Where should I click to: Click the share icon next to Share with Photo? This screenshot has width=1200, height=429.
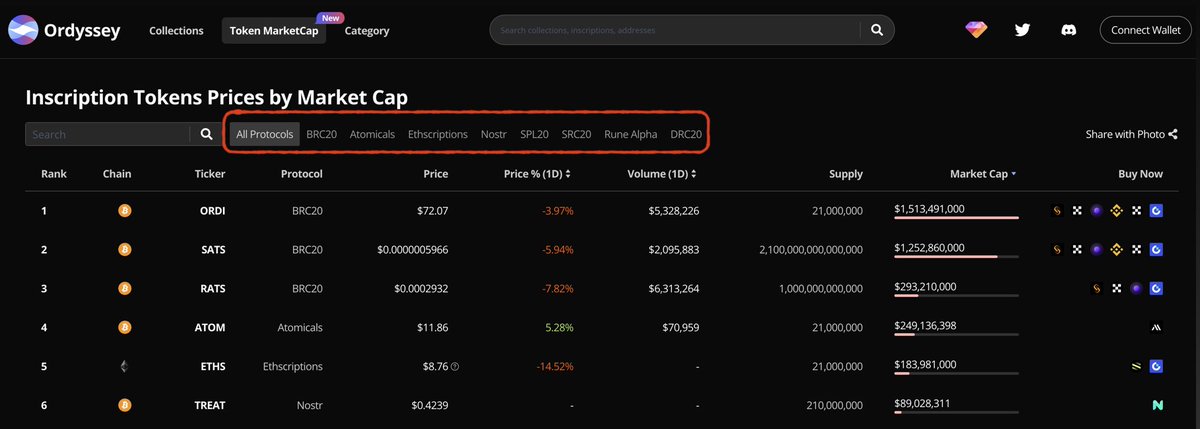(x=1173, y=134)
